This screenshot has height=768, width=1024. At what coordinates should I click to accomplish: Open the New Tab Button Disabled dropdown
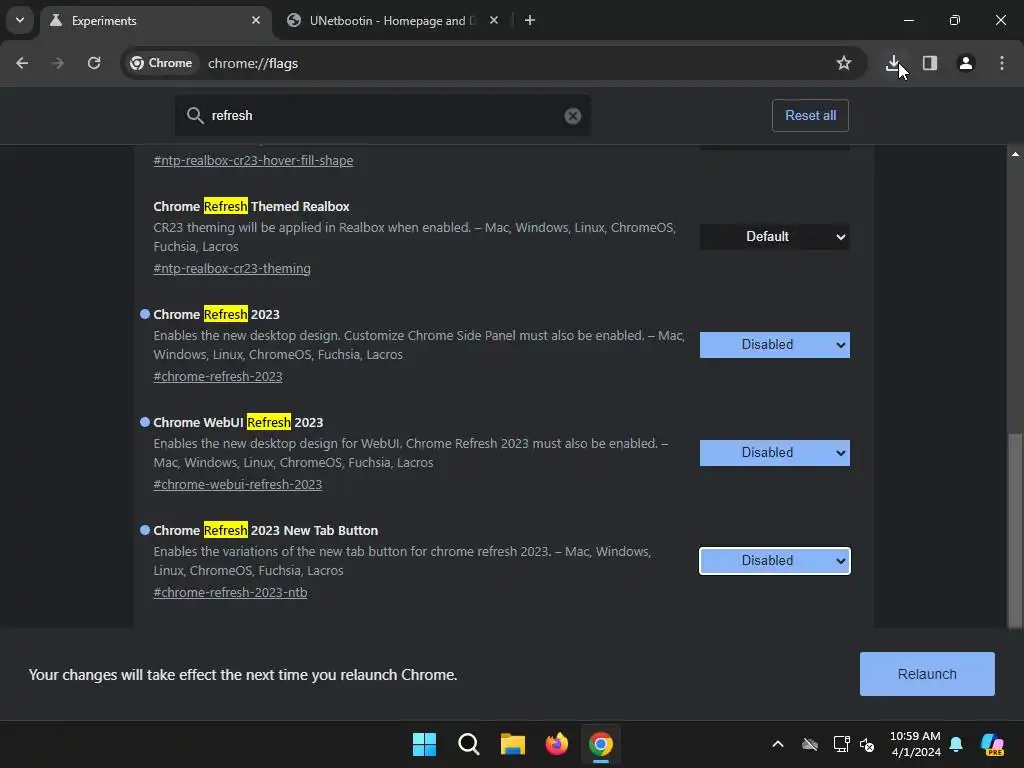[775, 561]
